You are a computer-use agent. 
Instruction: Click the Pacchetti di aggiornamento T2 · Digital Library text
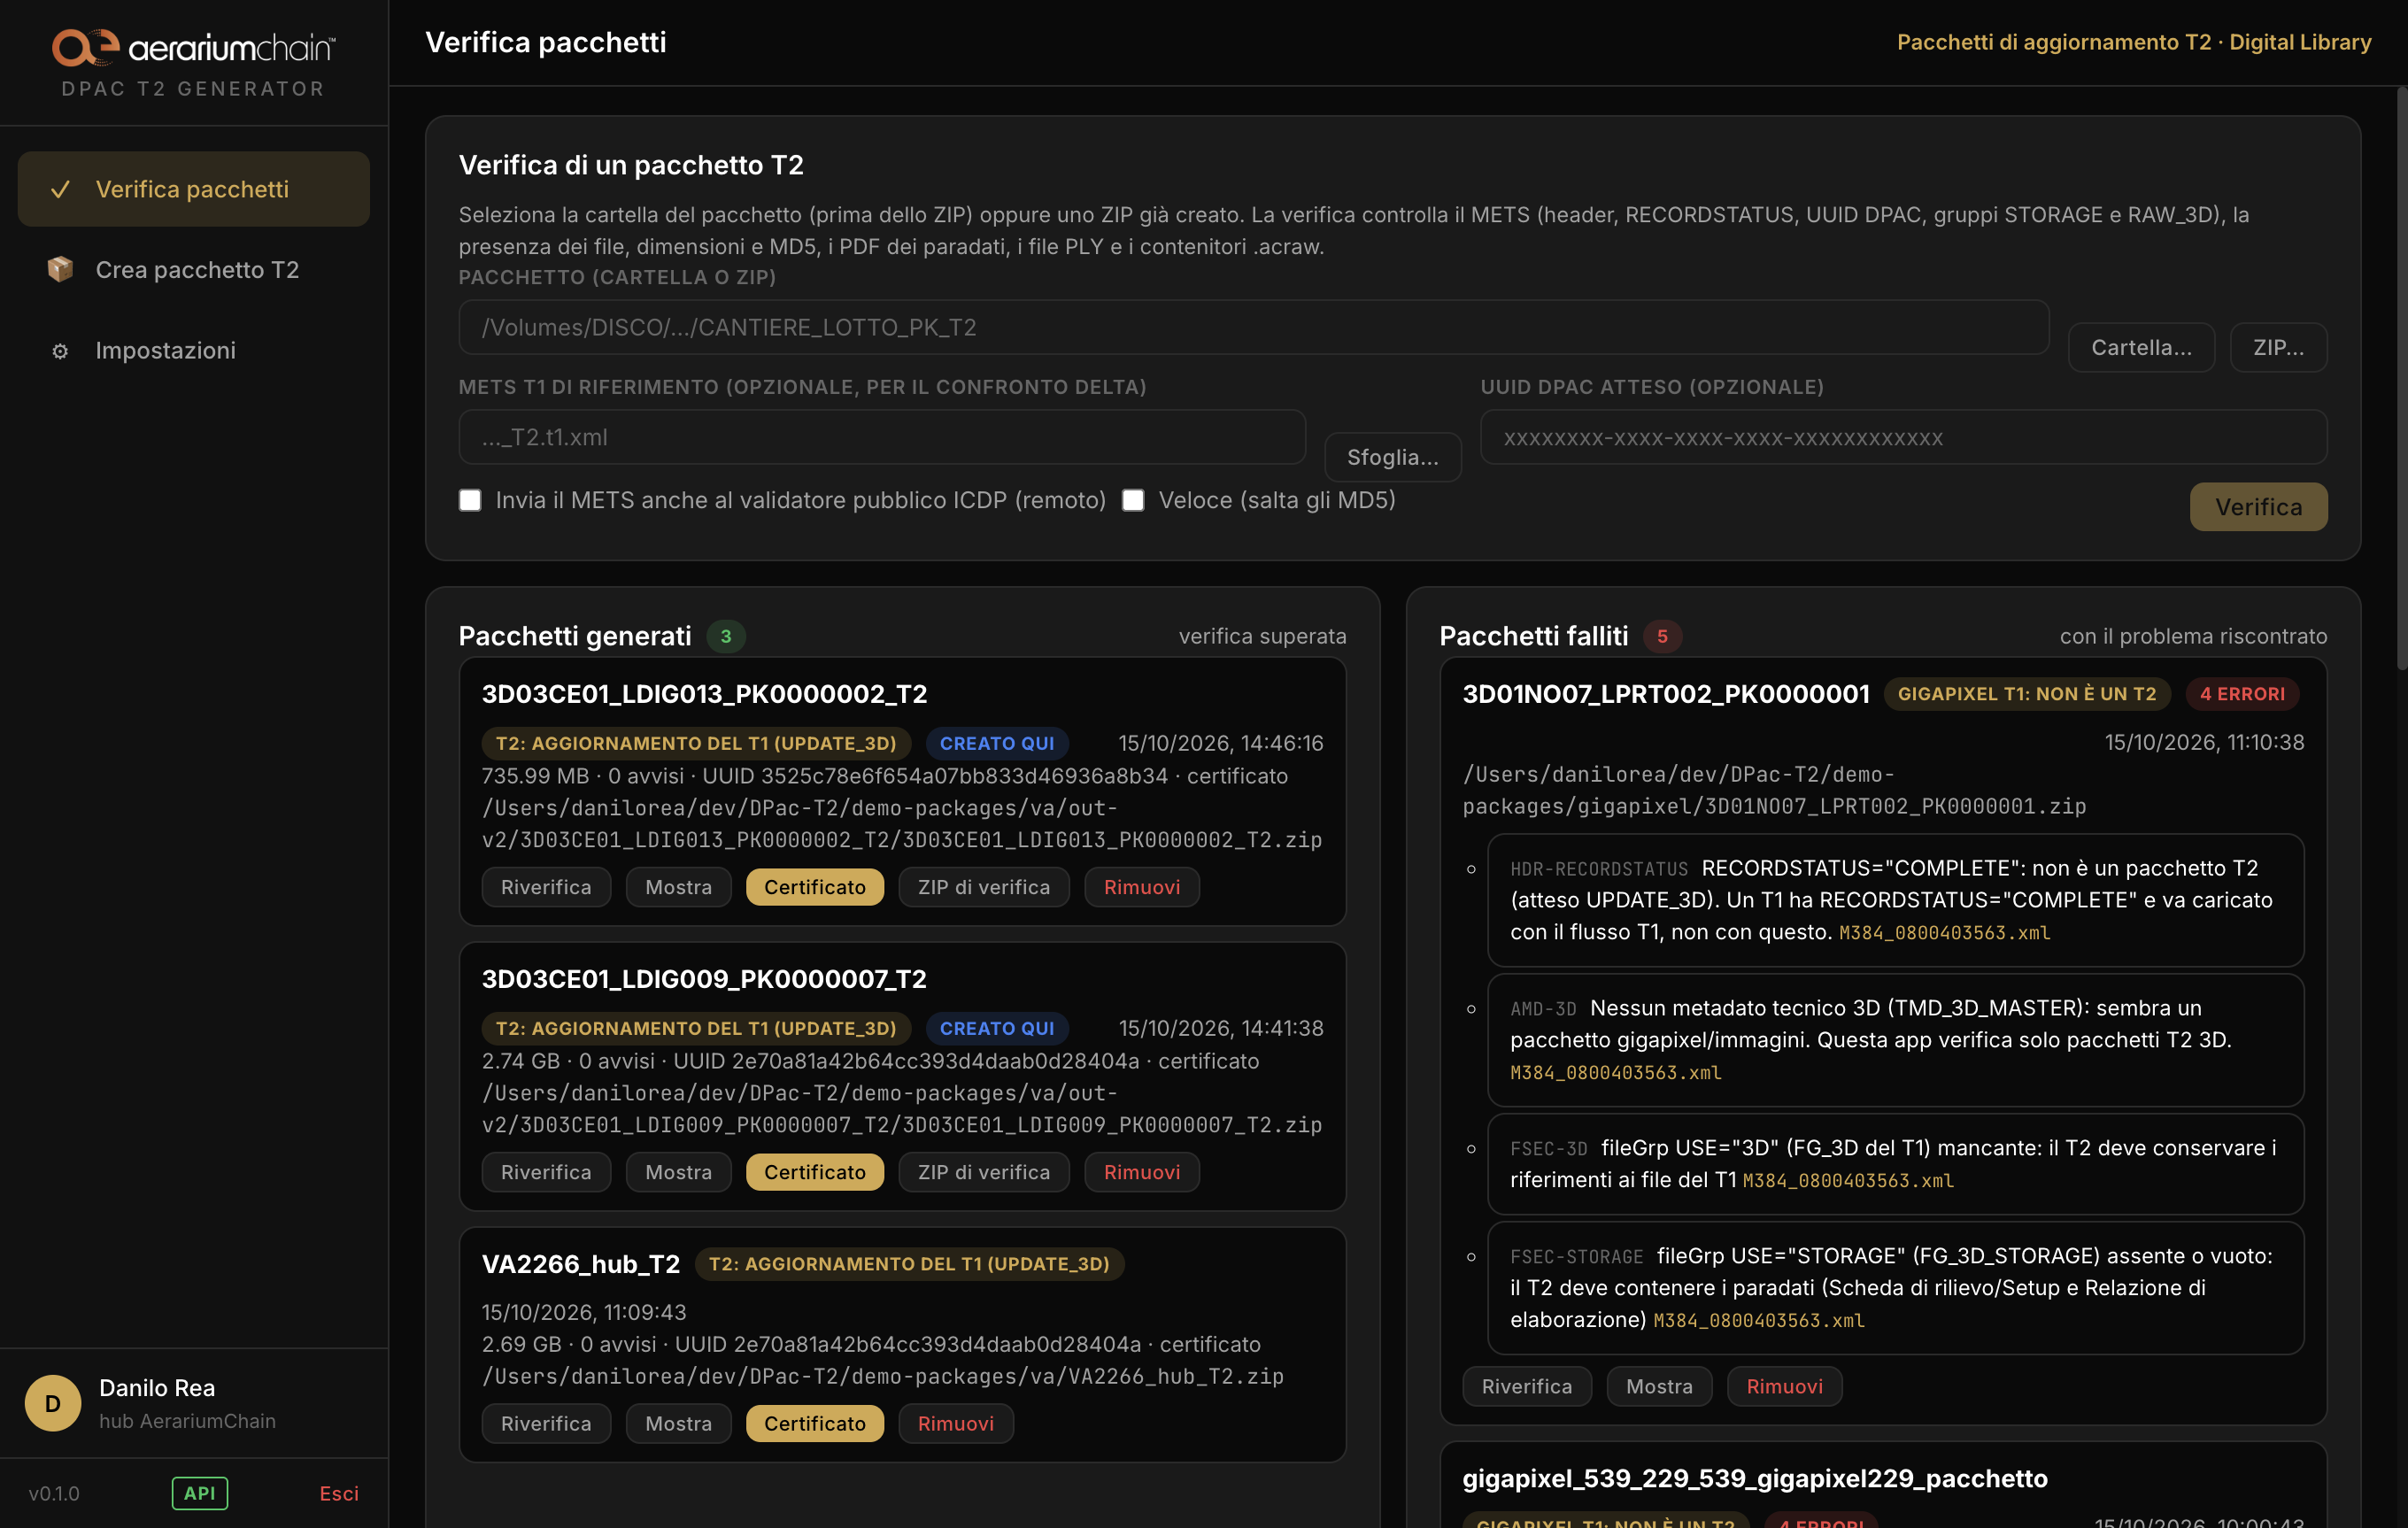[x=2134, y=42]
